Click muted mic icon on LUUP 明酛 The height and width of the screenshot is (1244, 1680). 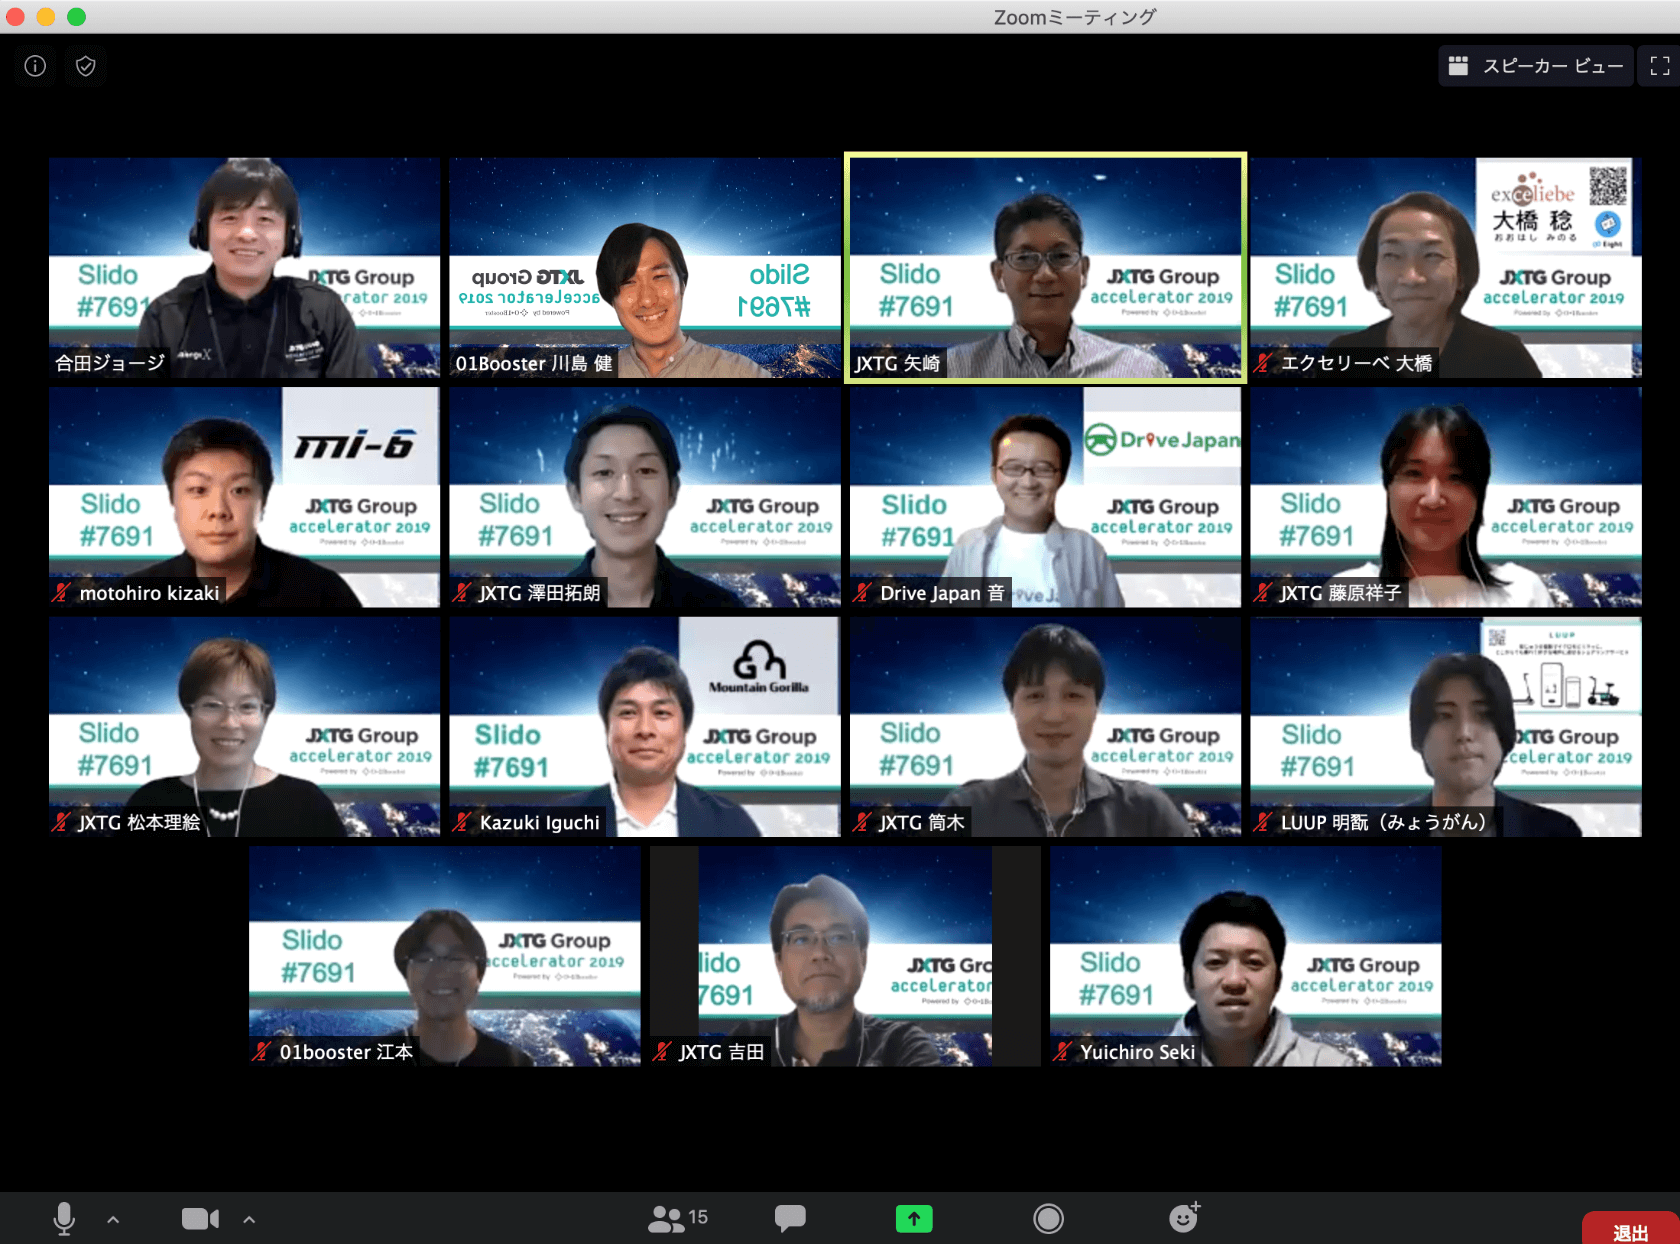click(1264, 822)
